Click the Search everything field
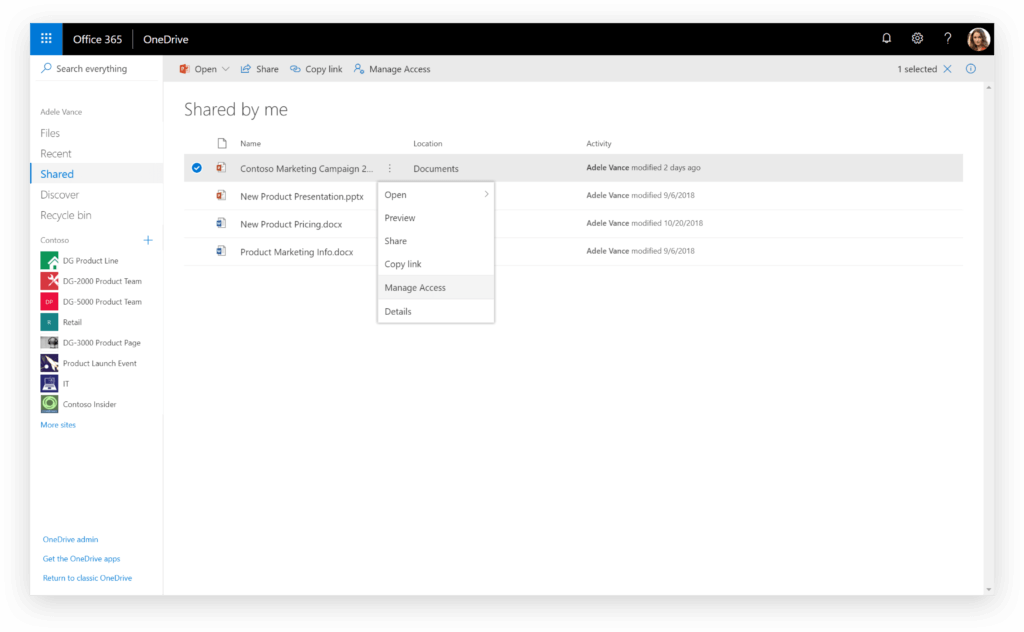The height and width of the screenshot is (632, 1024). (97, 69)
